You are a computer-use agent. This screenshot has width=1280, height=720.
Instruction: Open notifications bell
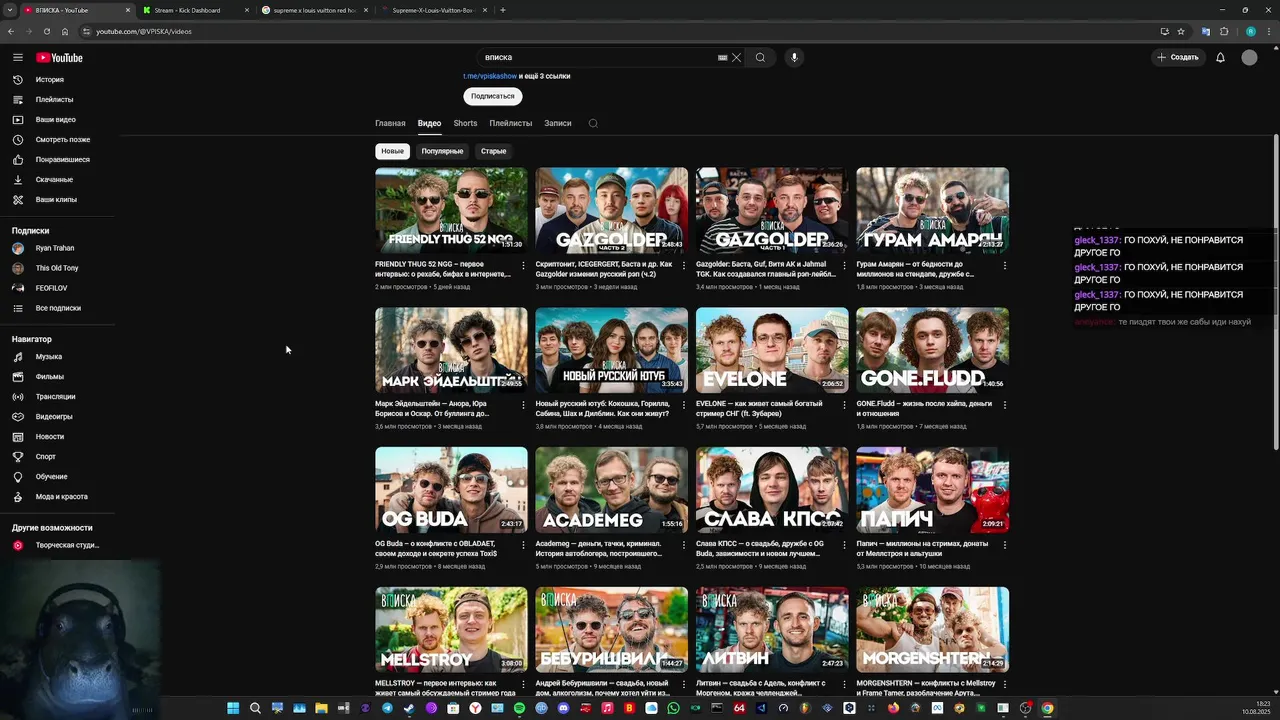[1220, 58]
